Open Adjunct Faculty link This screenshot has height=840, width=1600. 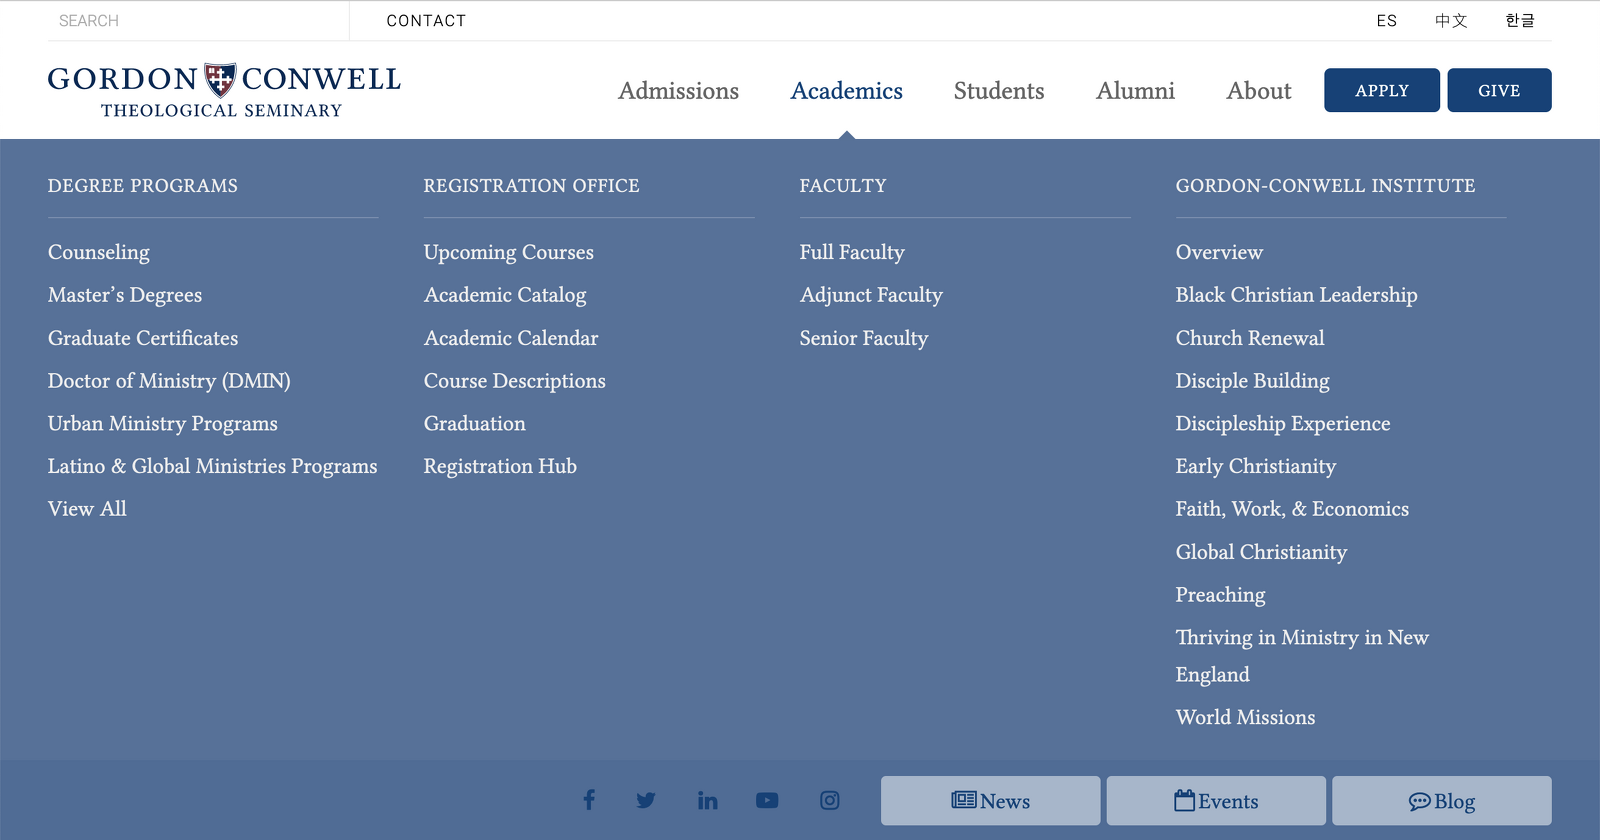tap(871, 295)
